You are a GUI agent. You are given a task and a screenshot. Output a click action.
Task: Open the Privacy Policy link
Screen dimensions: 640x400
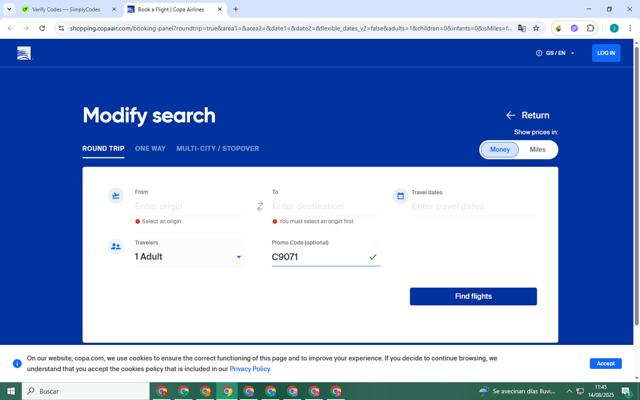[250, 369]
